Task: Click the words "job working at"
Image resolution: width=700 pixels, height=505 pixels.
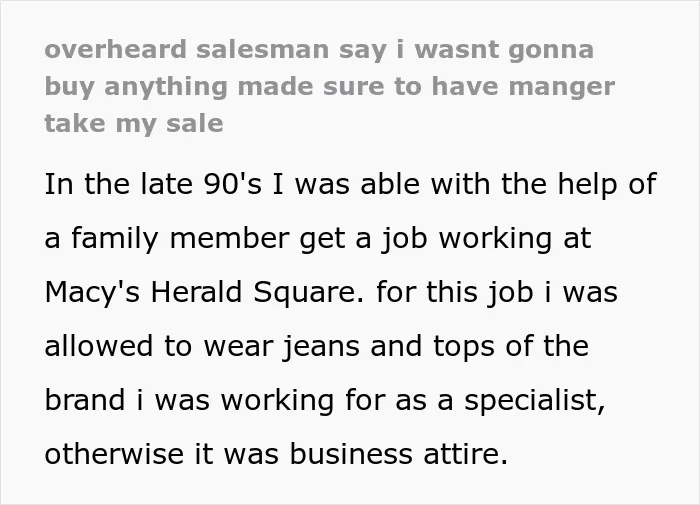Action: pos(487,239)
